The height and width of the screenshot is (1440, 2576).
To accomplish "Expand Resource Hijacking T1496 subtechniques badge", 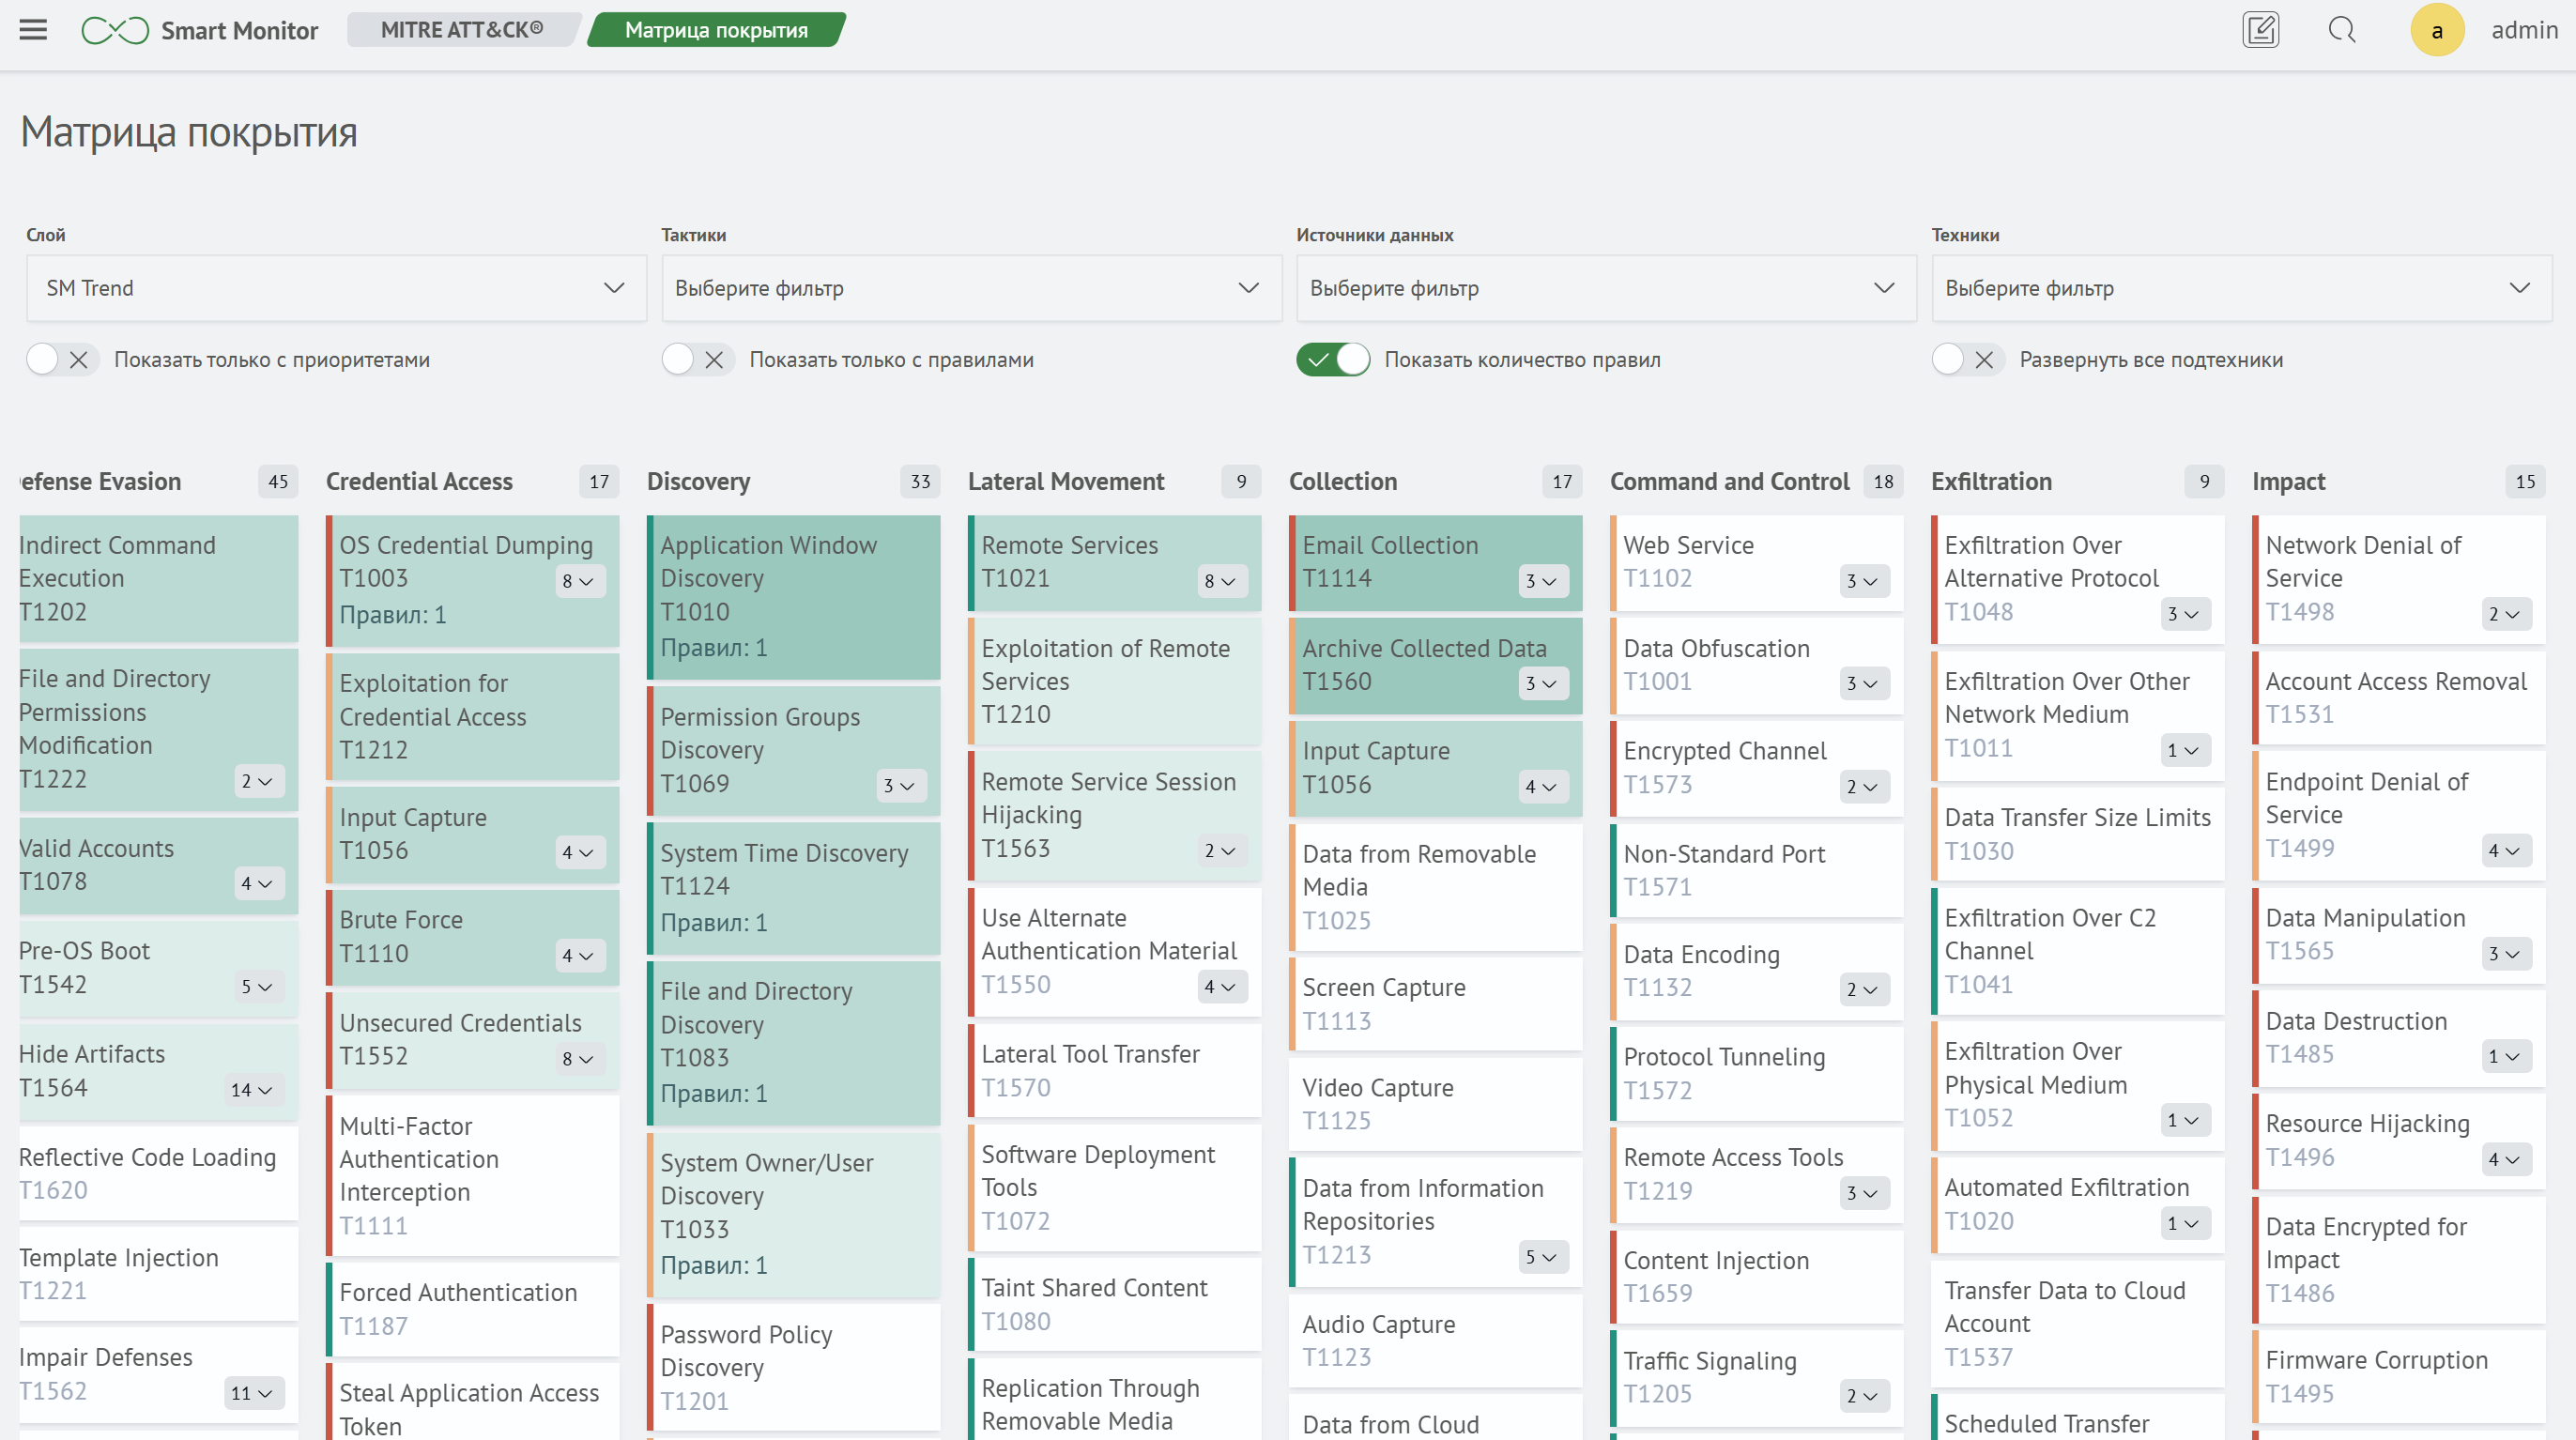I will click(x=2505, y=1159).
